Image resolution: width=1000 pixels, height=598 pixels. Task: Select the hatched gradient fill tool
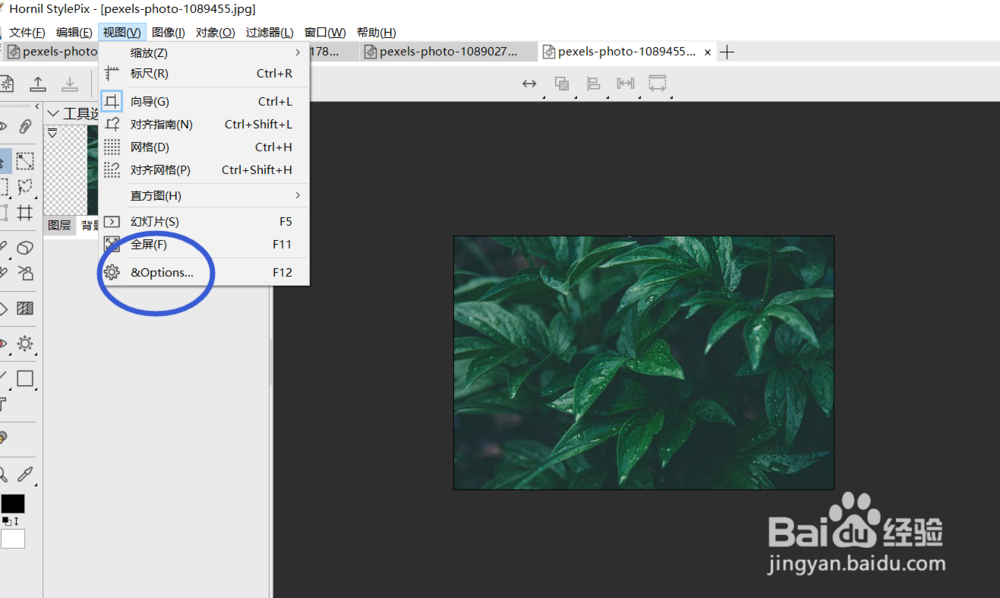[x=25, y=309]
